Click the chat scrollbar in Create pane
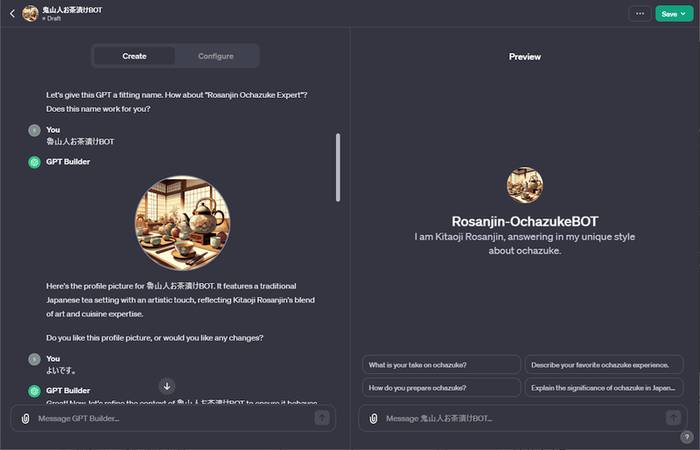The height and width of the screenshot is (450, 700). click(x=338, y=167)
